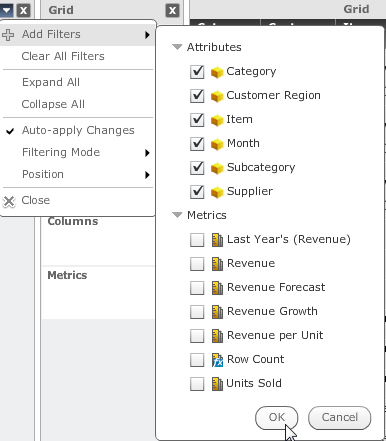Expand the Add Filters submenu arrow

(147, 35)
